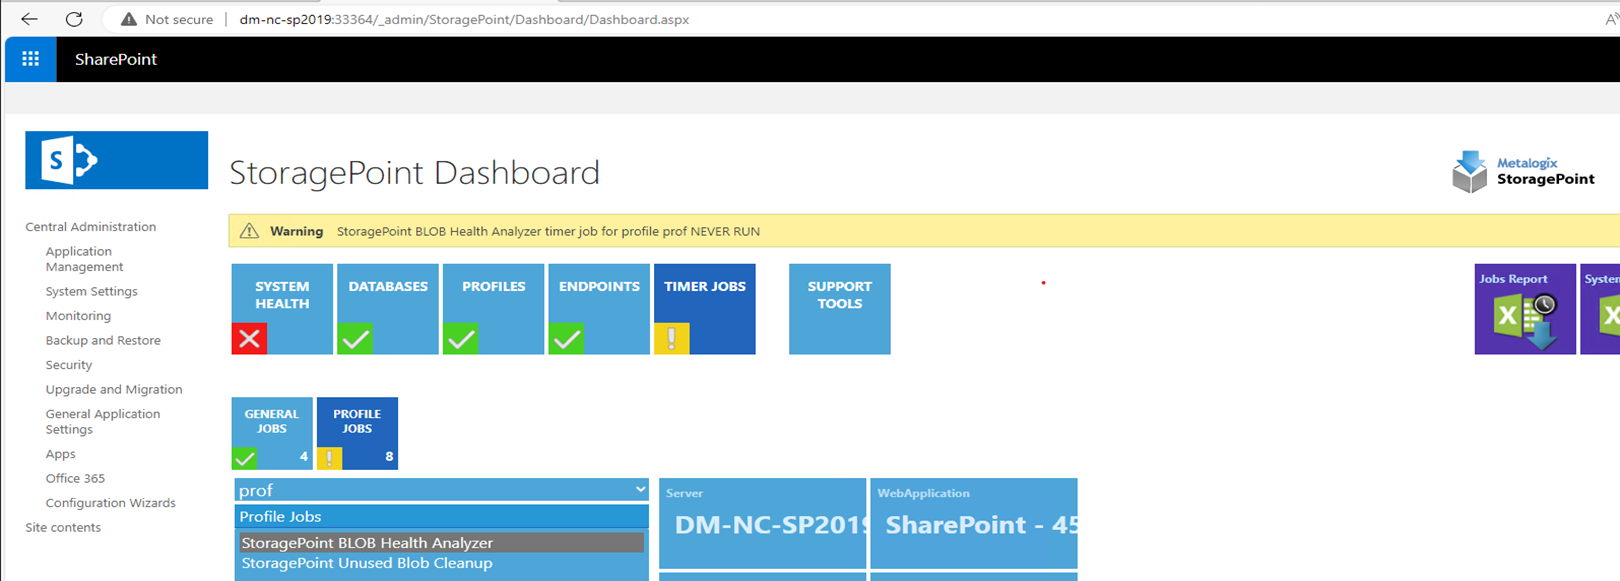This screenshot has width=1620, height=581.
Task: Expand the prof profile dropdown
Action: click(x=442, y=490)
